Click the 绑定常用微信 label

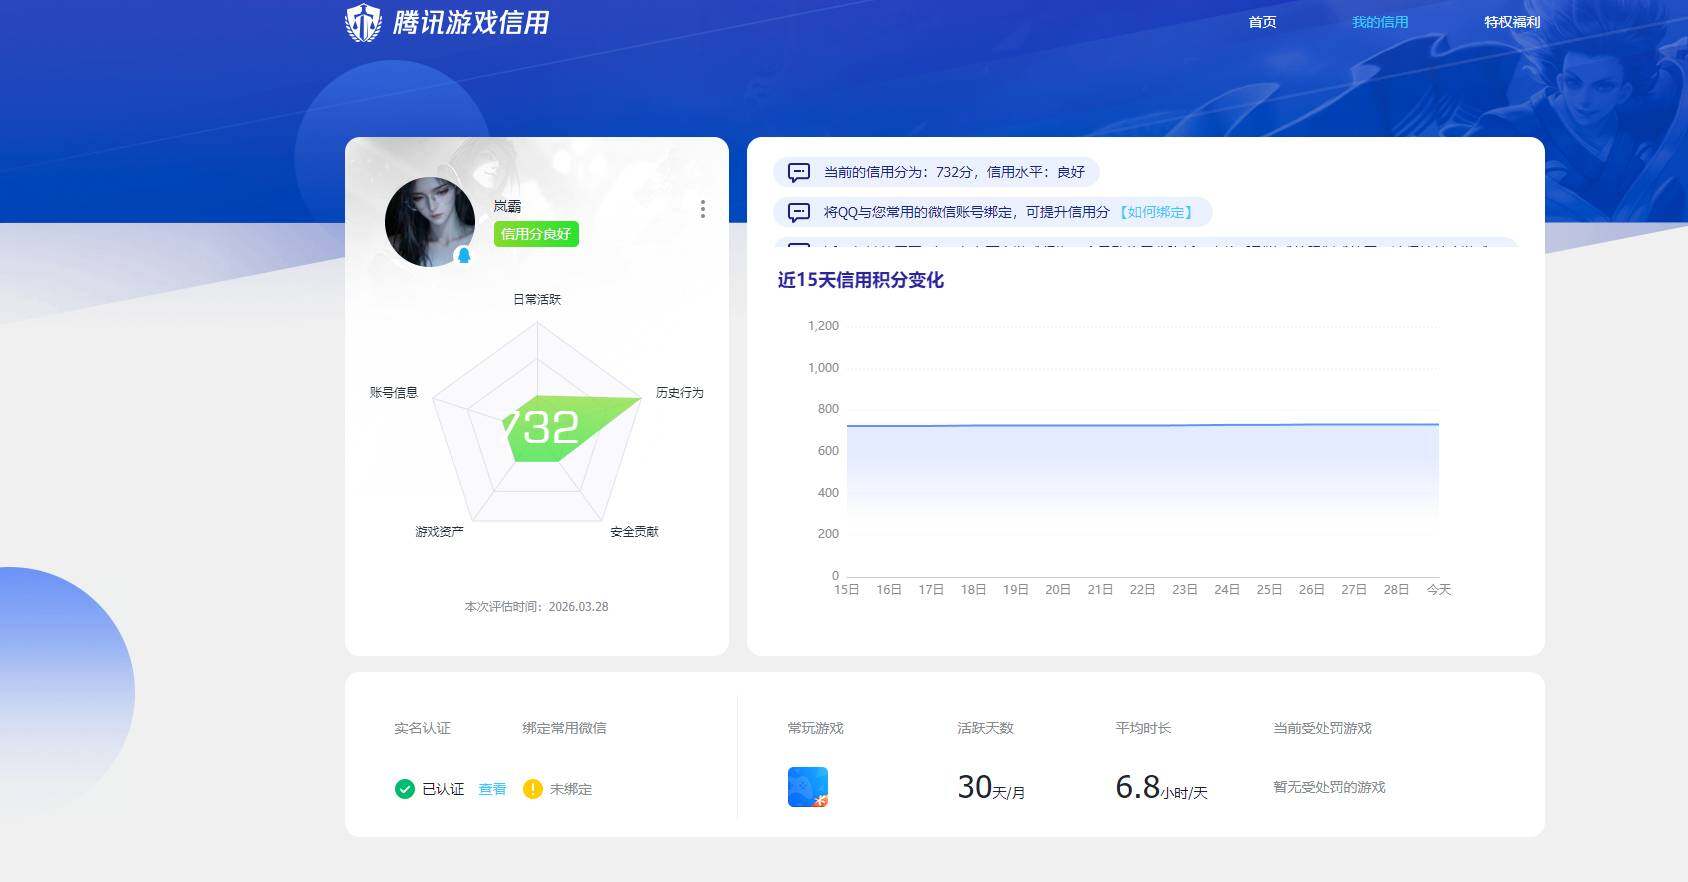pyautogui.click(x=564, y=728)
